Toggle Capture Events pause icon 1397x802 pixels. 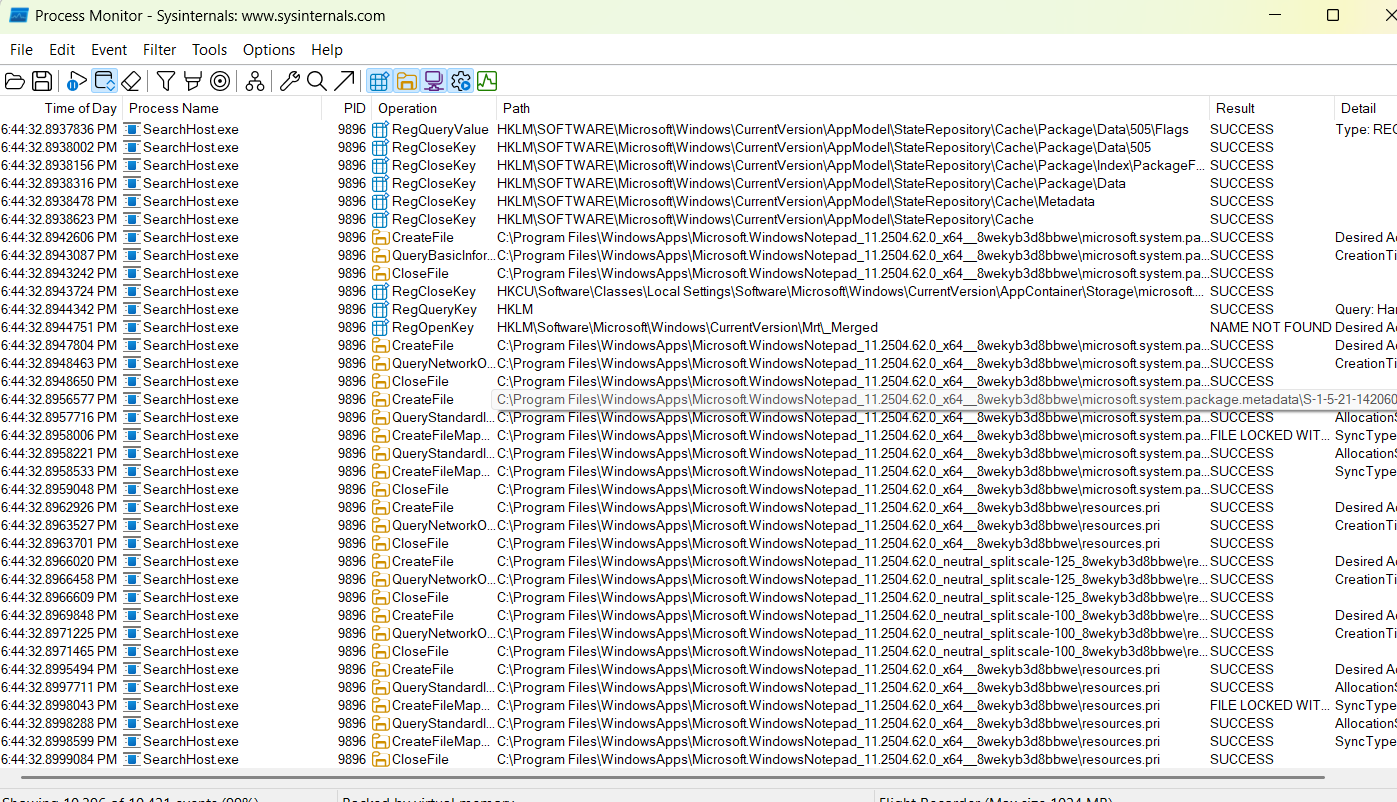point(77,81)
